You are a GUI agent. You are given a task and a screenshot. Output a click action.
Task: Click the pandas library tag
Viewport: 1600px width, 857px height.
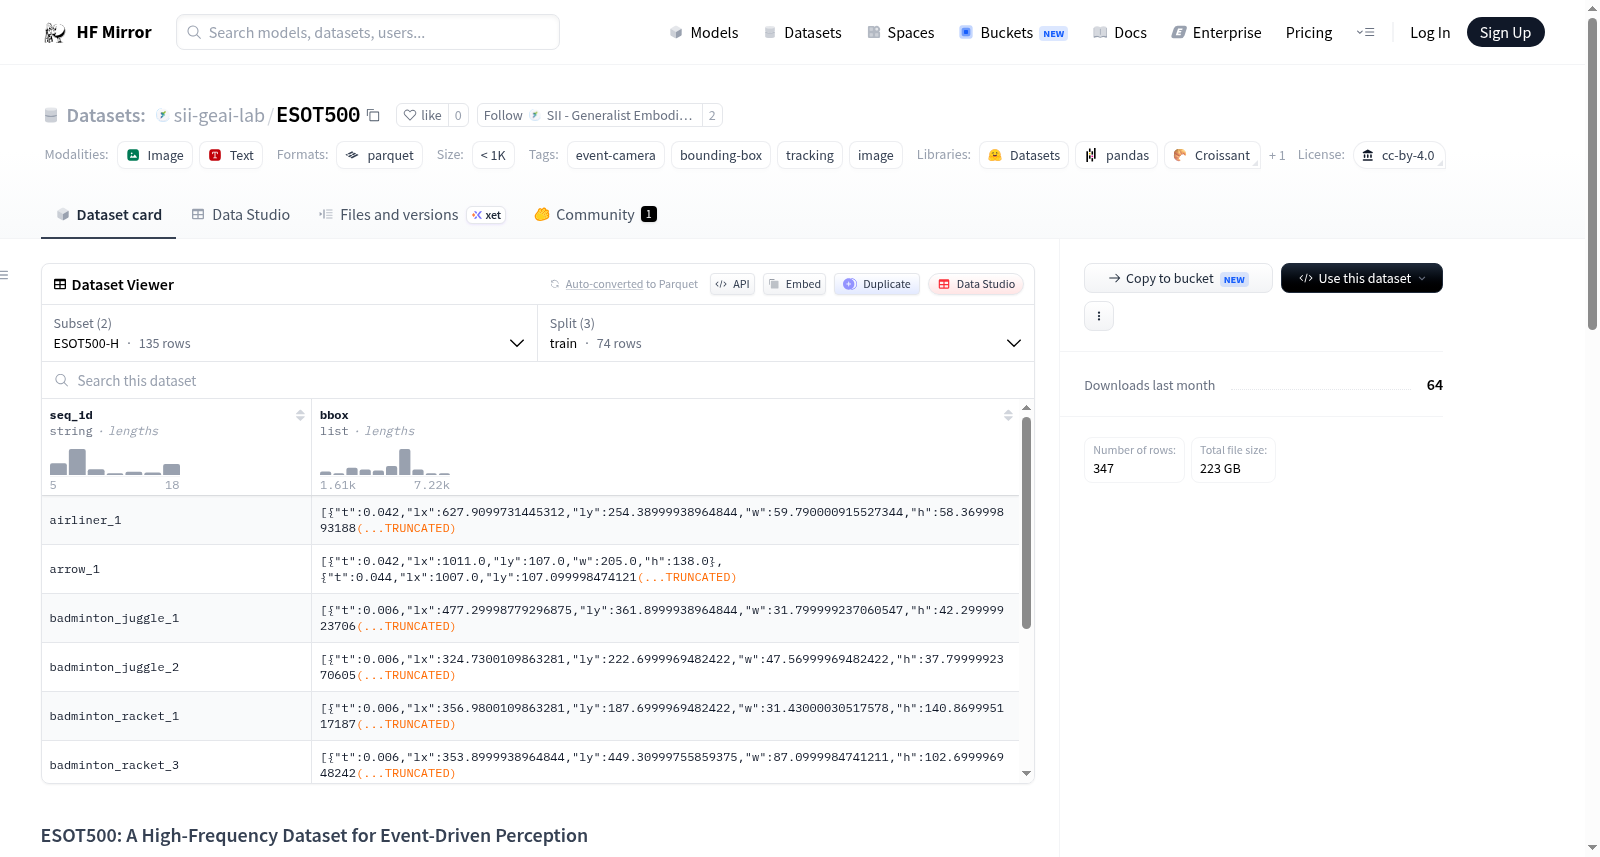(1117, 155)
